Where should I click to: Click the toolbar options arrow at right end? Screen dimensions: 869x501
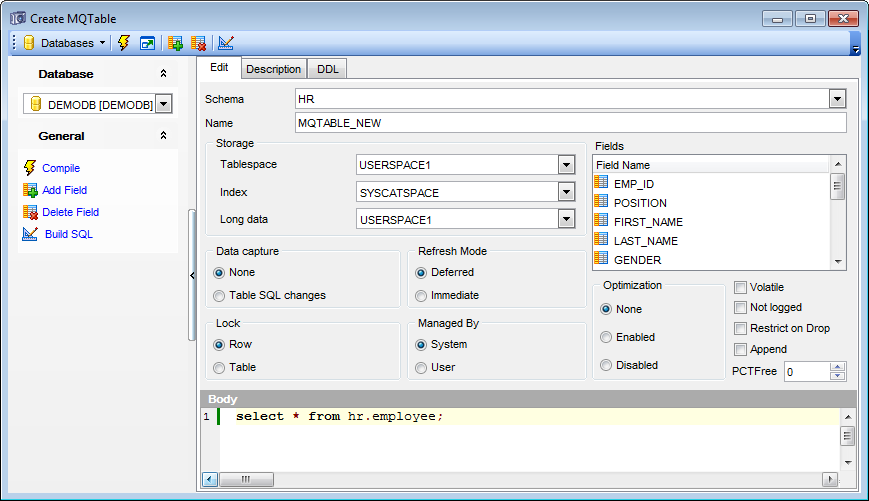point(856,50)
